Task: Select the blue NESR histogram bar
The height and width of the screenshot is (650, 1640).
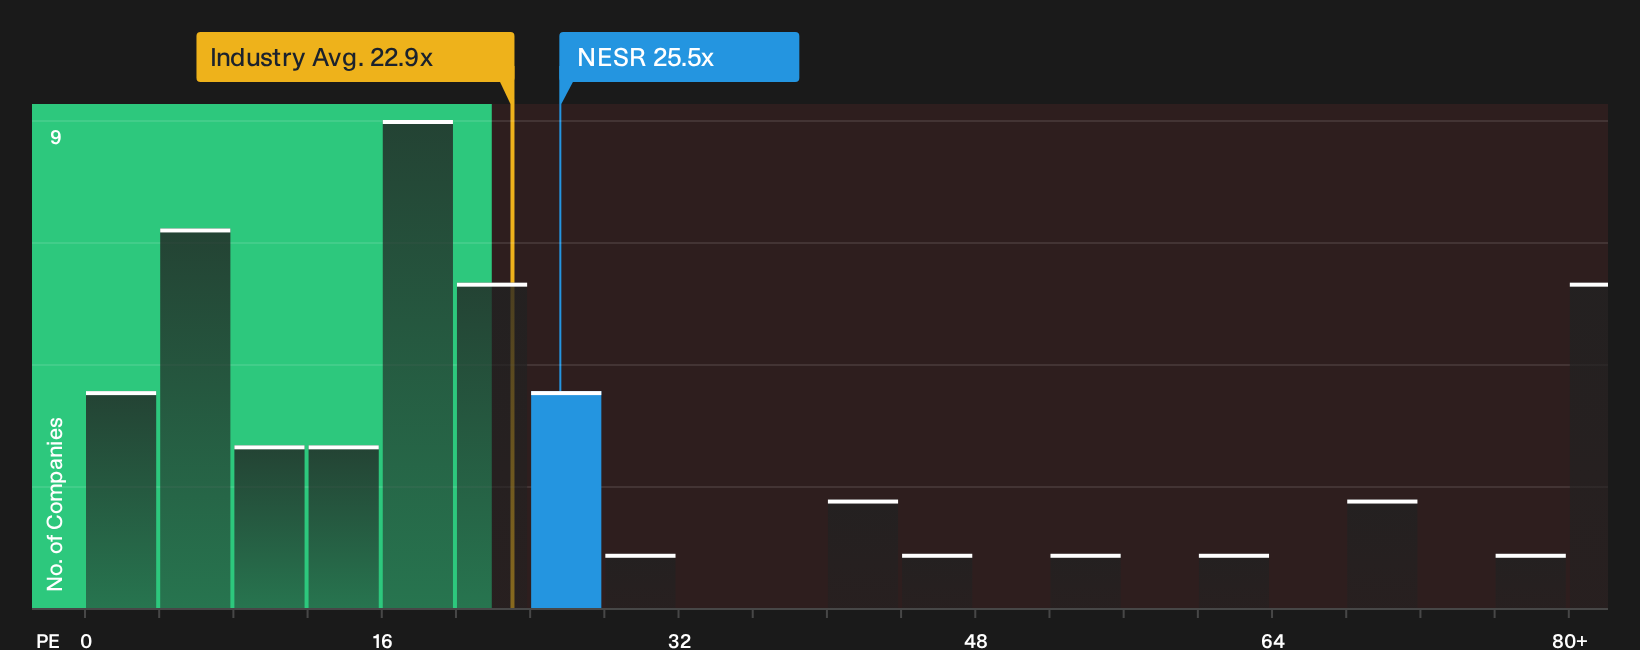Action: (x=566, y=500)
